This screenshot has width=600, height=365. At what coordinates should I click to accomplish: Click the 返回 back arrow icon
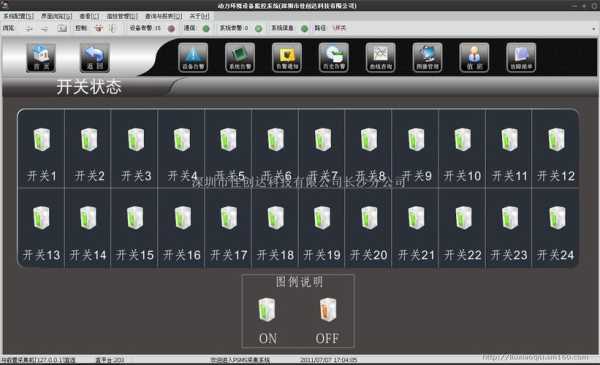[x=95, y=57]
